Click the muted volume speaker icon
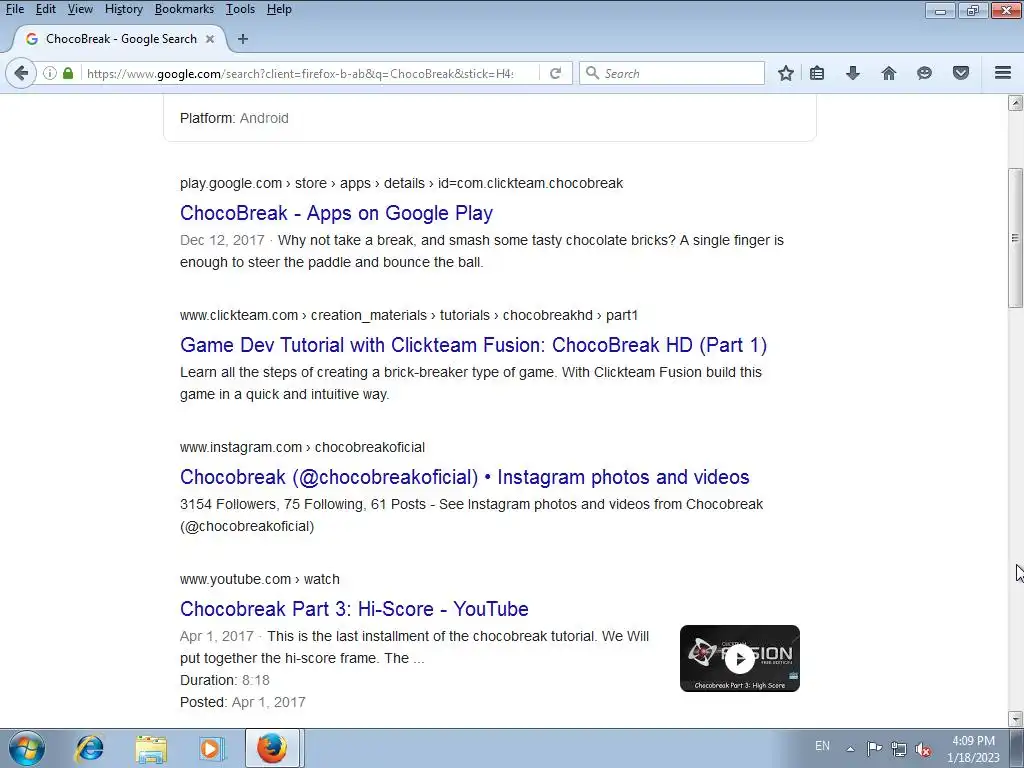Image resolution: width=1024 pixels, height=768 pixels. pos(923,748)
